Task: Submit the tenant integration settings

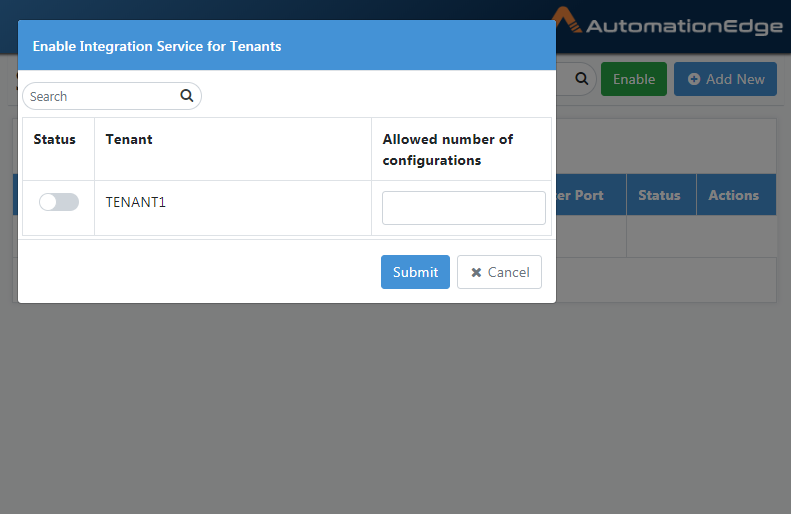Action: pyautogui.click(x=415, y=272)
